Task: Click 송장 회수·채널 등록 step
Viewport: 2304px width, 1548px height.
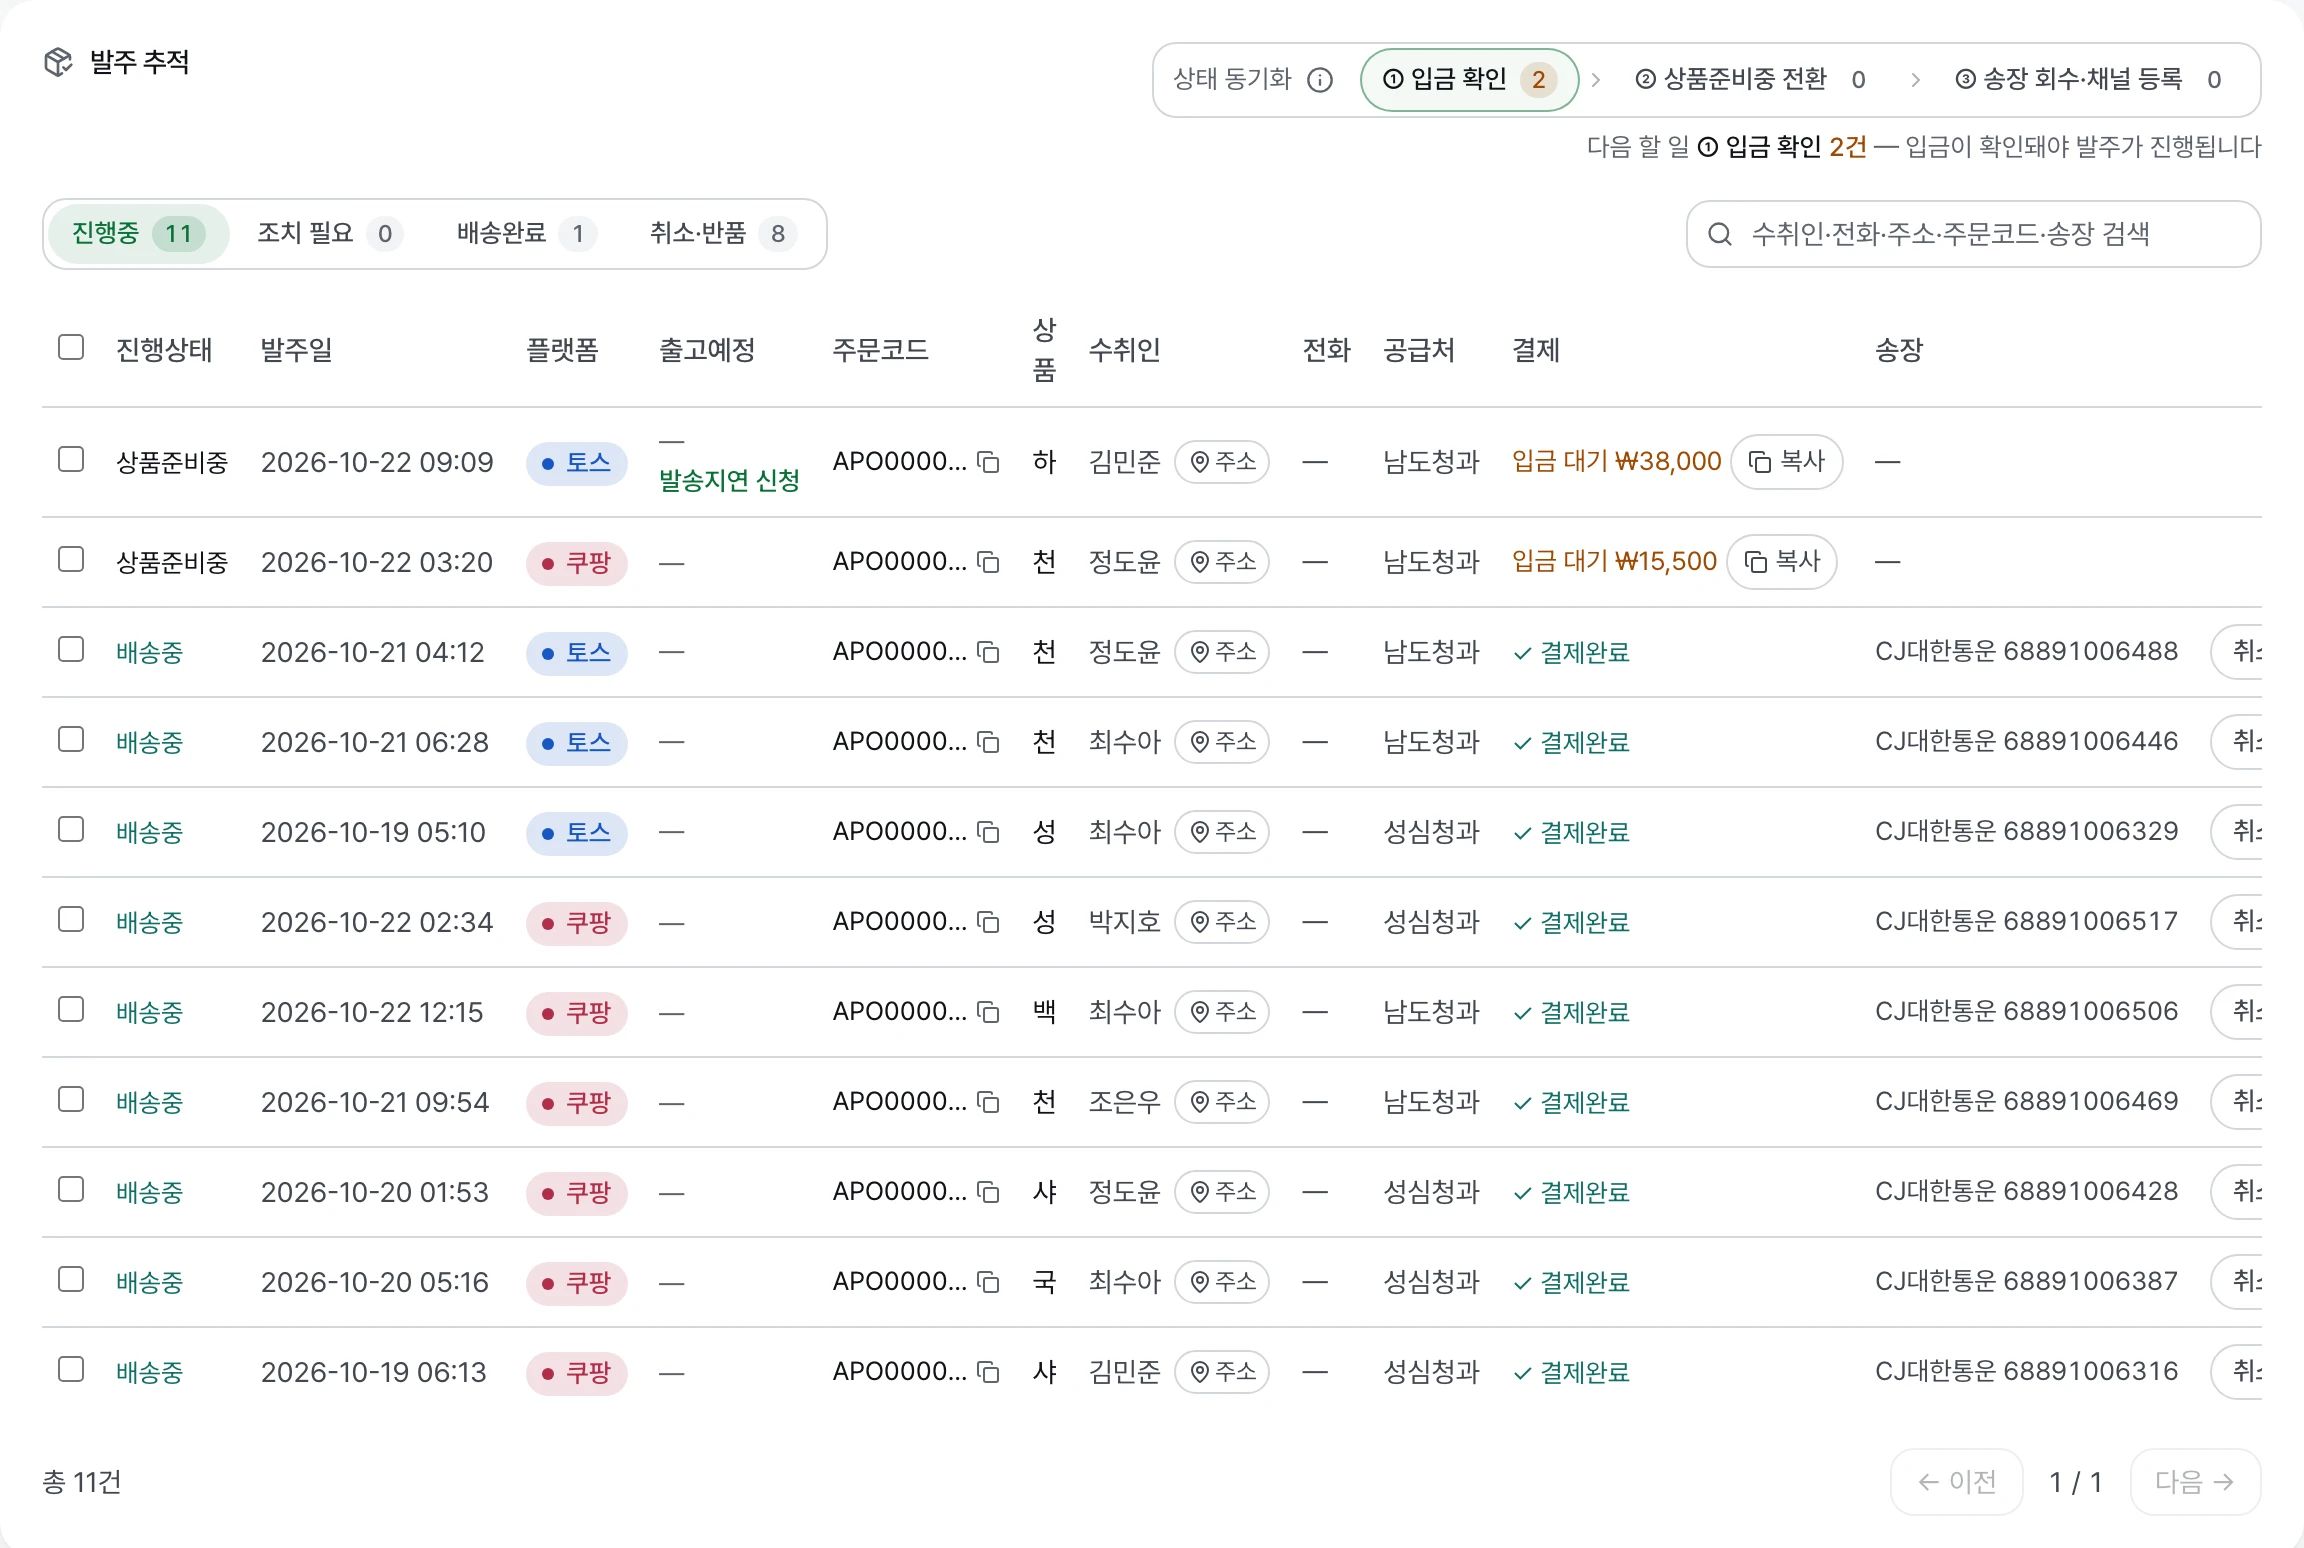Action: point(2088,80)
